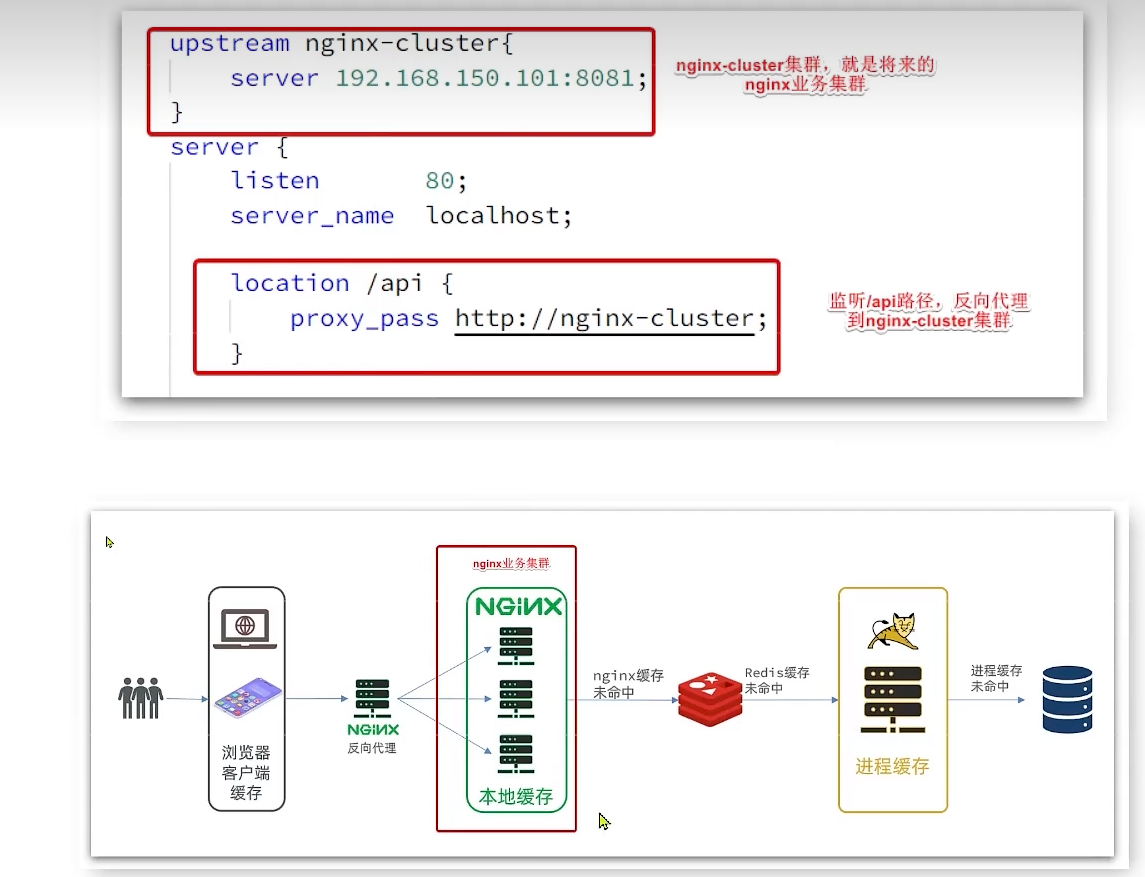Image resolution: width=1145 pixels, height=877 pixels.
Task: Click the yellow "进程缓存" label
Action: point(892,766)
